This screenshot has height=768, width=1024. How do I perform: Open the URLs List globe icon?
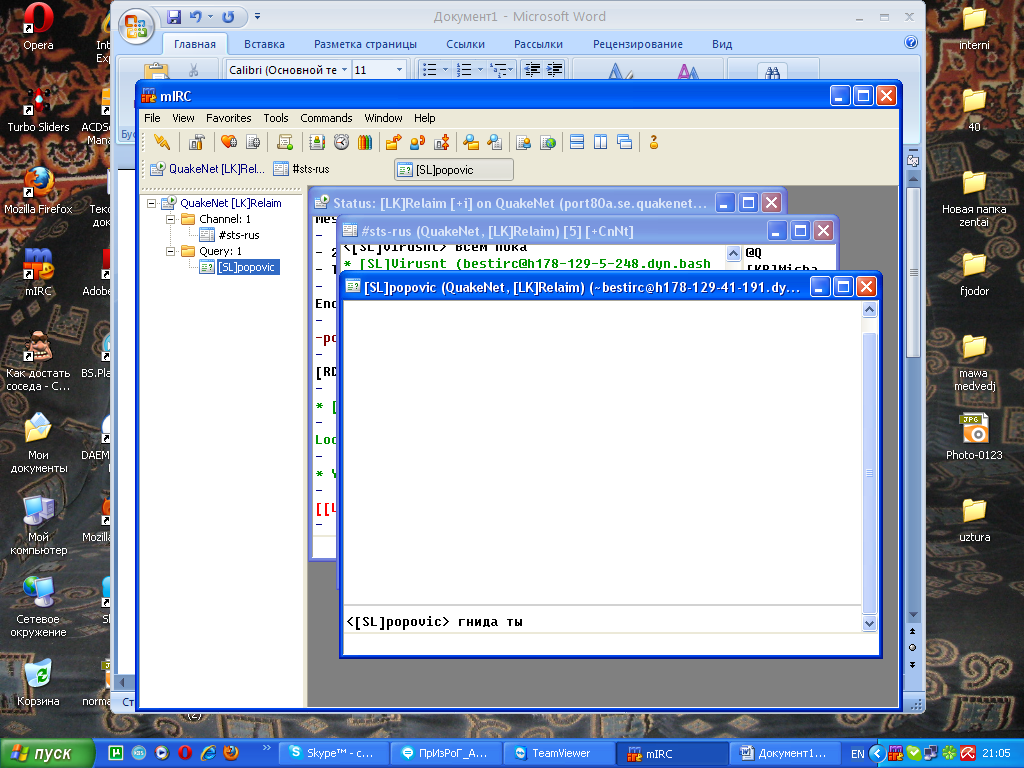tap(548, 142)
